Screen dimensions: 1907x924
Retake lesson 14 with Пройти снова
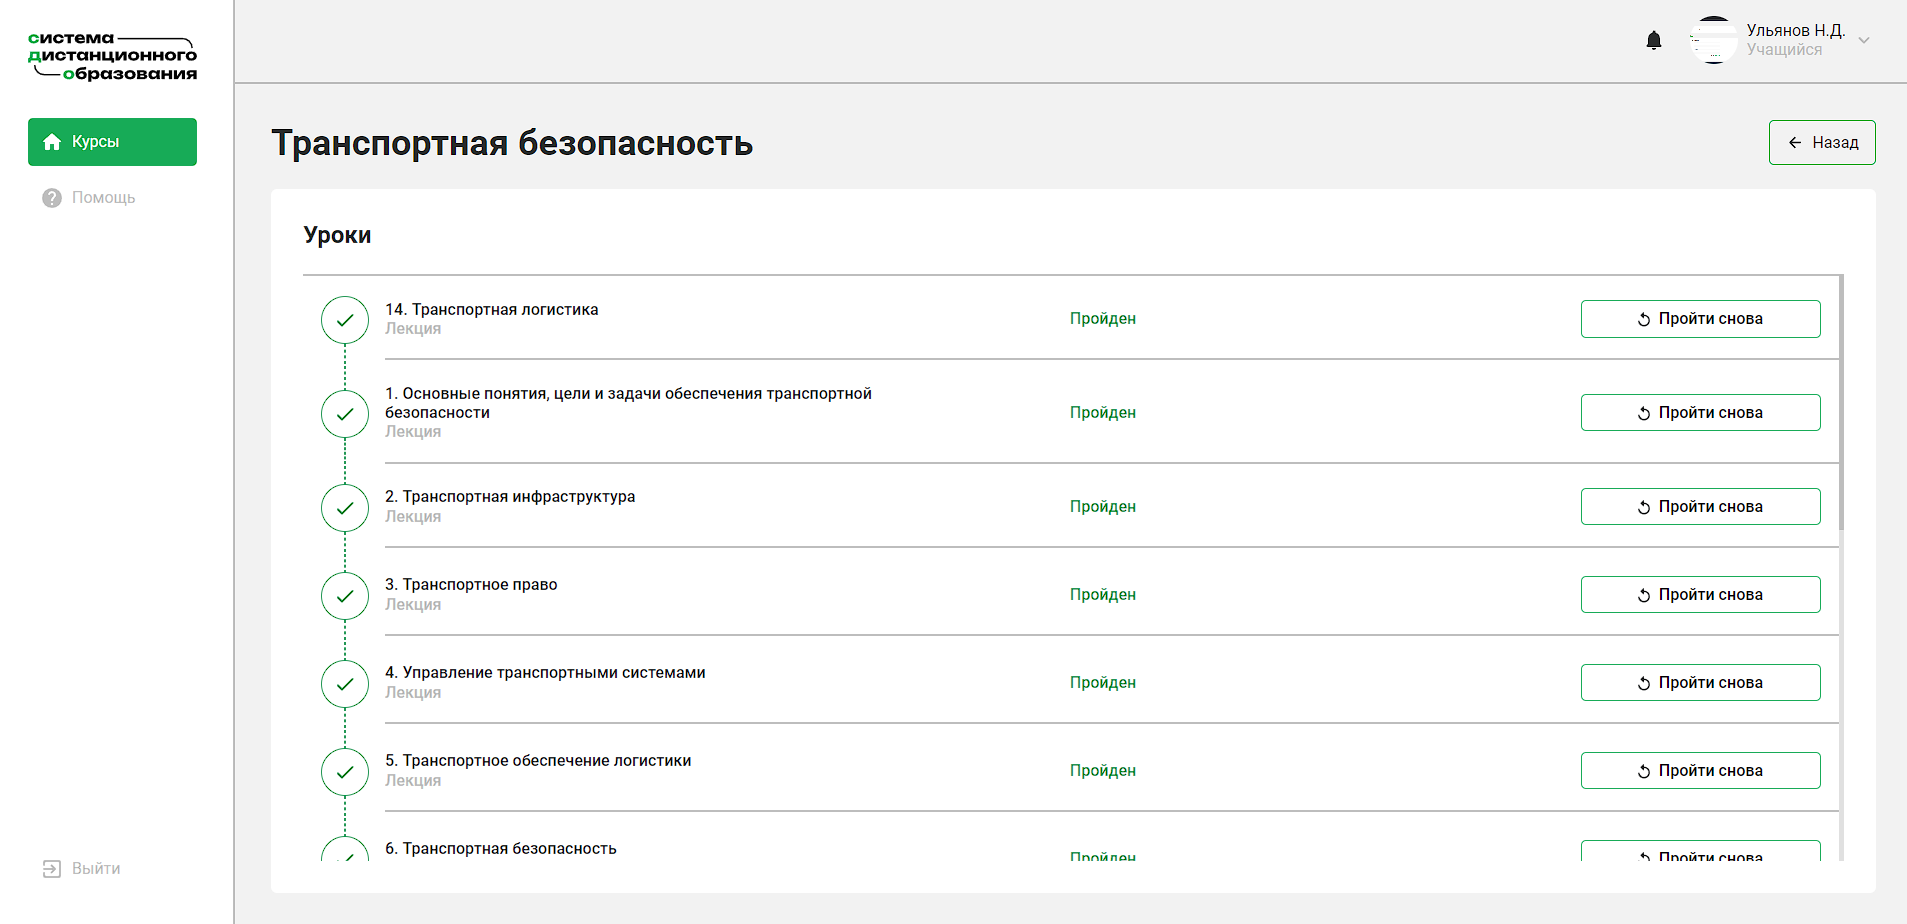[x=1700, y=319]
